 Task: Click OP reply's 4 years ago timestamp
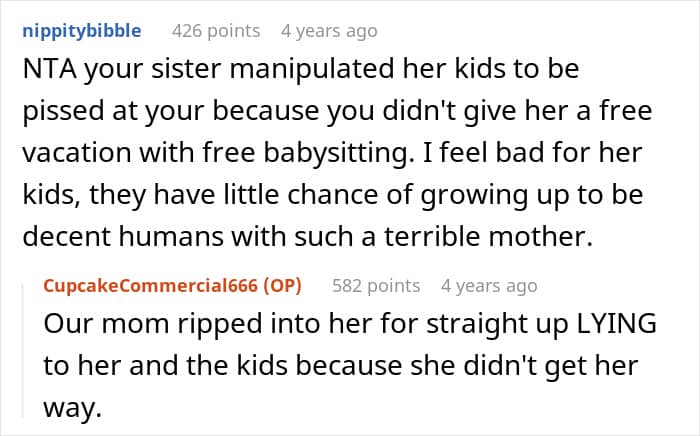489,286
